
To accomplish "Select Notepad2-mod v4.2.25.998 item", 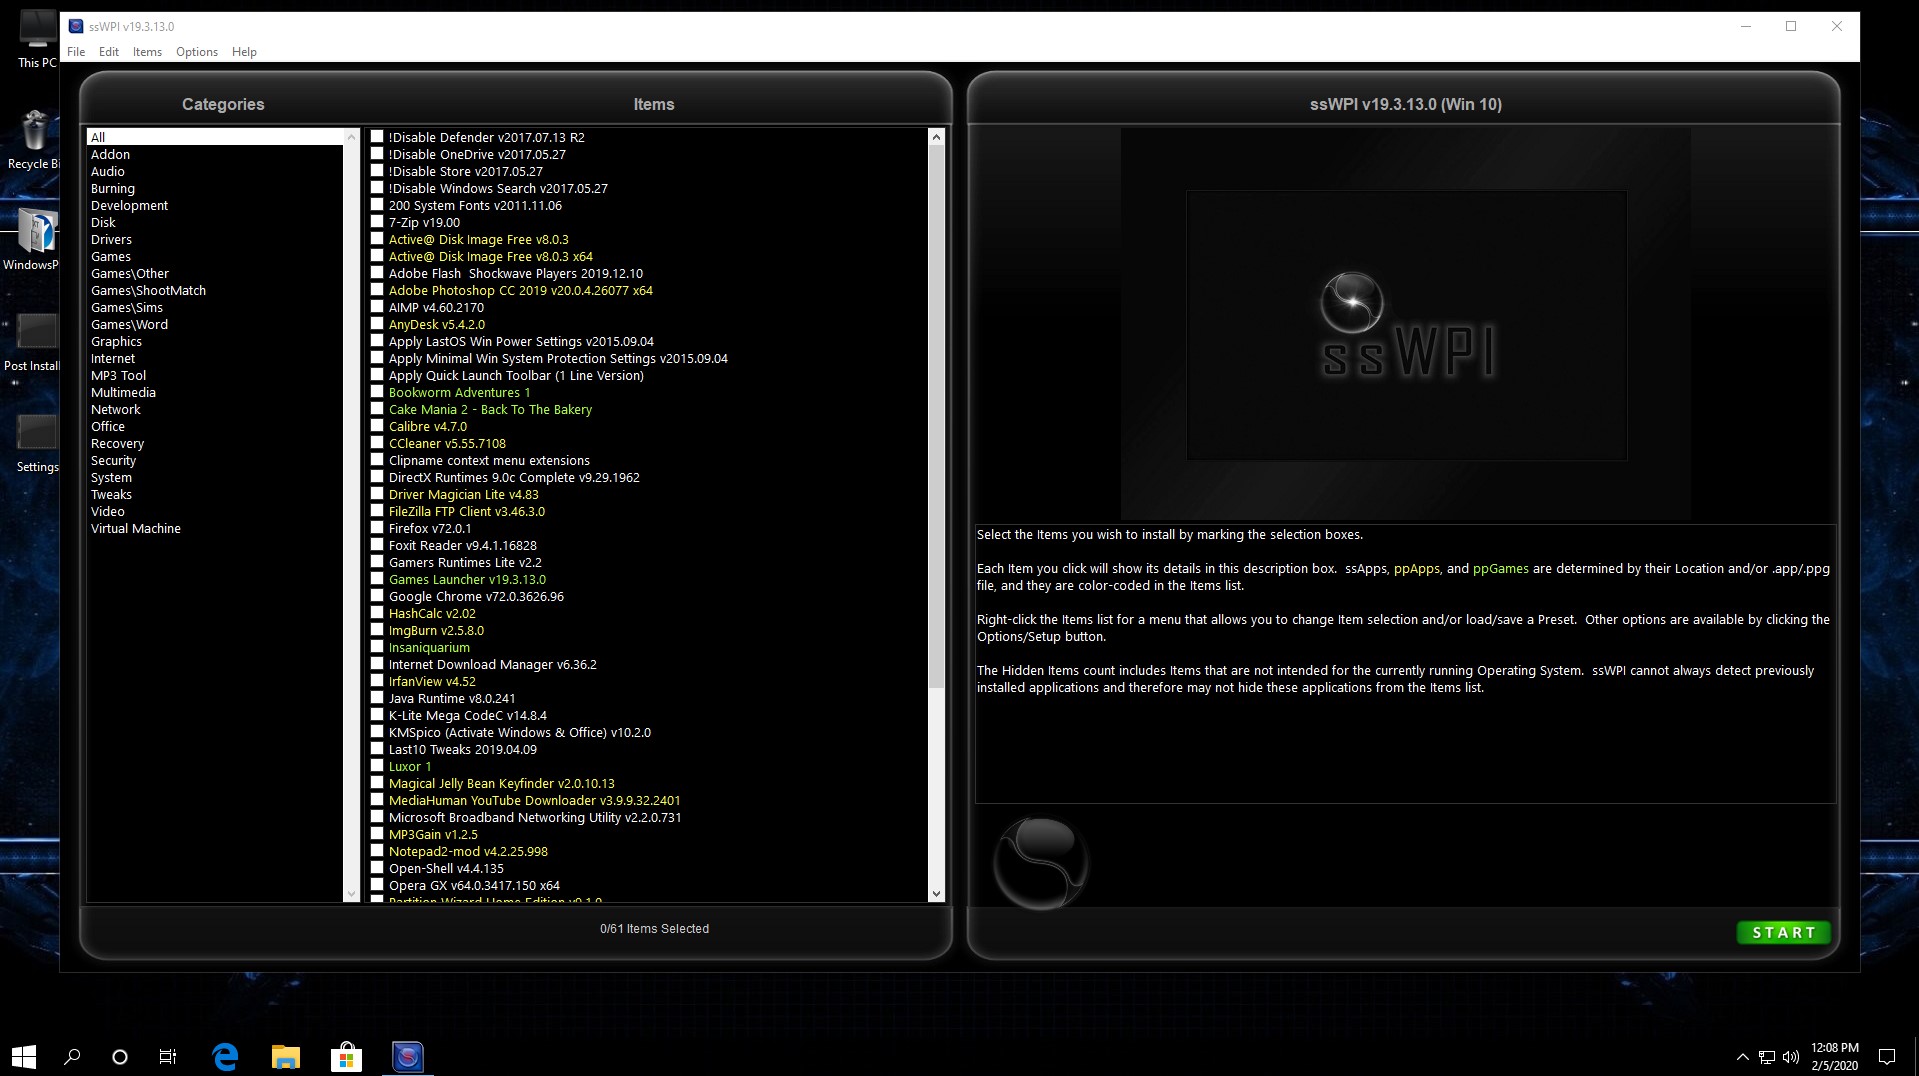I will (468, 851).
